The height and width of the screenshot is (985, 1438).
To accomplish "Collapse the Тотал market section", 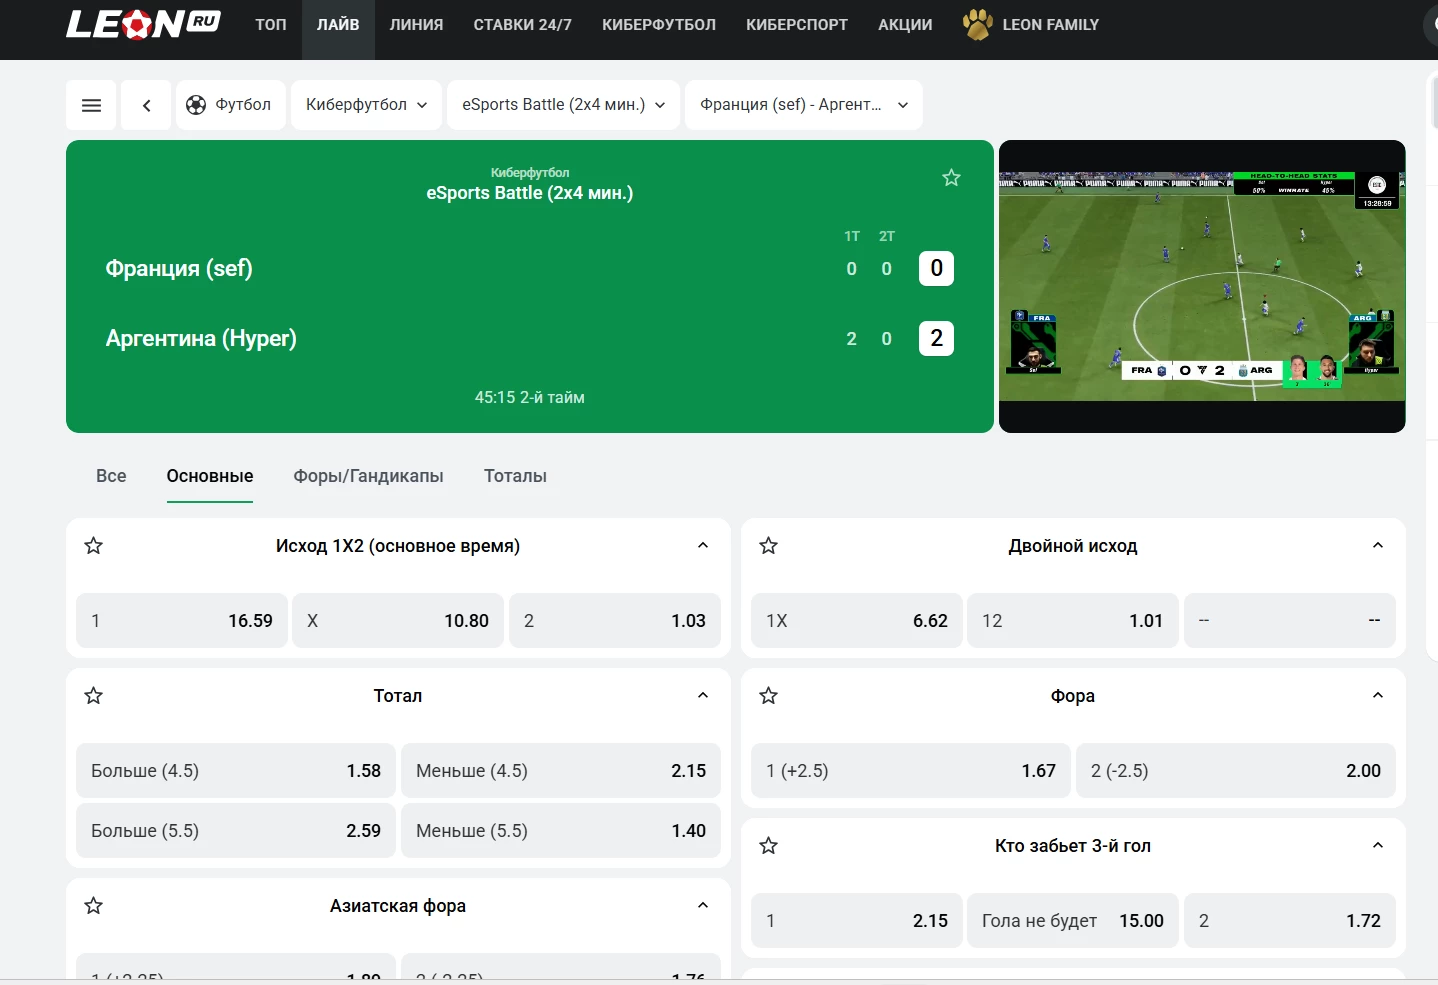I will pyautogui.click(x=702, y=696).
